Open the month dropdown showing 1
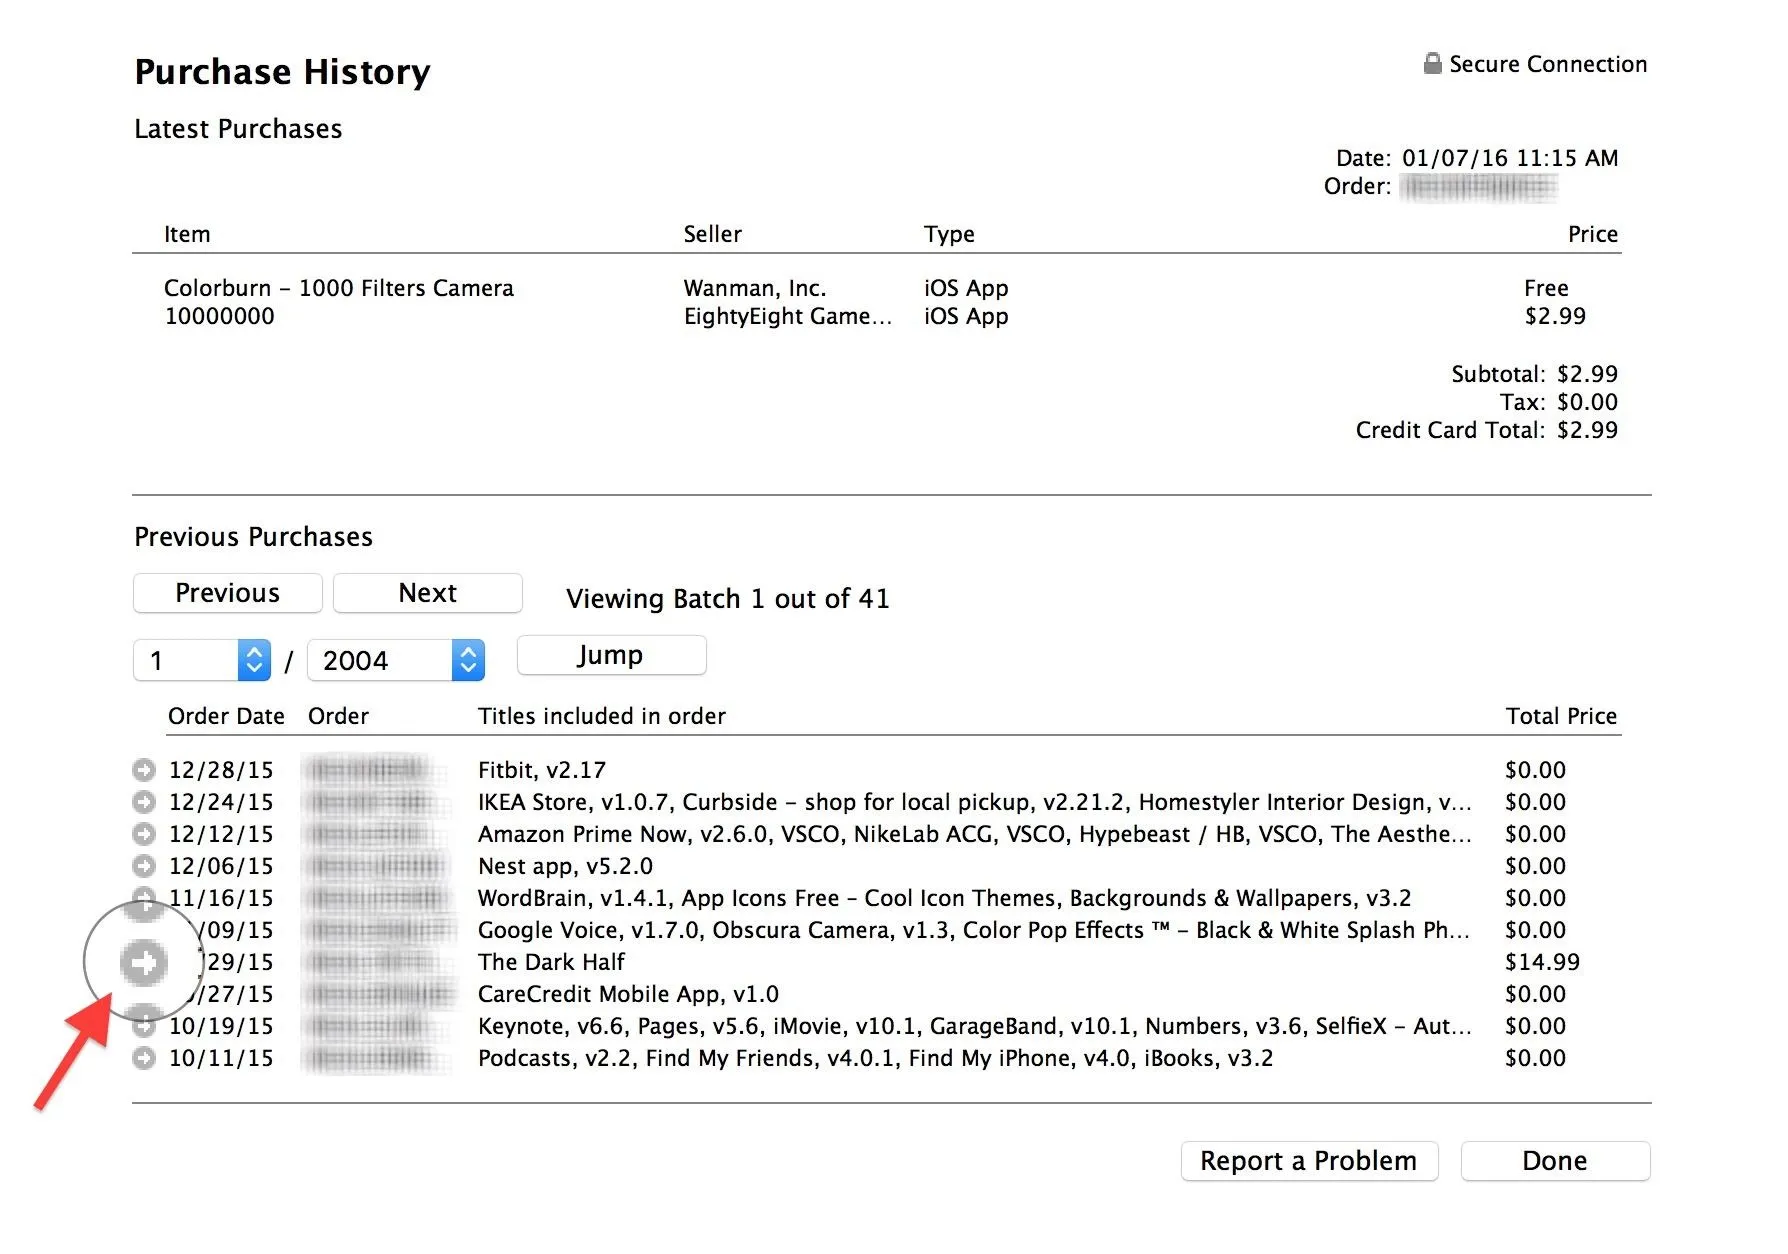Image resolution: width=1788 pixels, height=1254 pixels. [254, 660]
